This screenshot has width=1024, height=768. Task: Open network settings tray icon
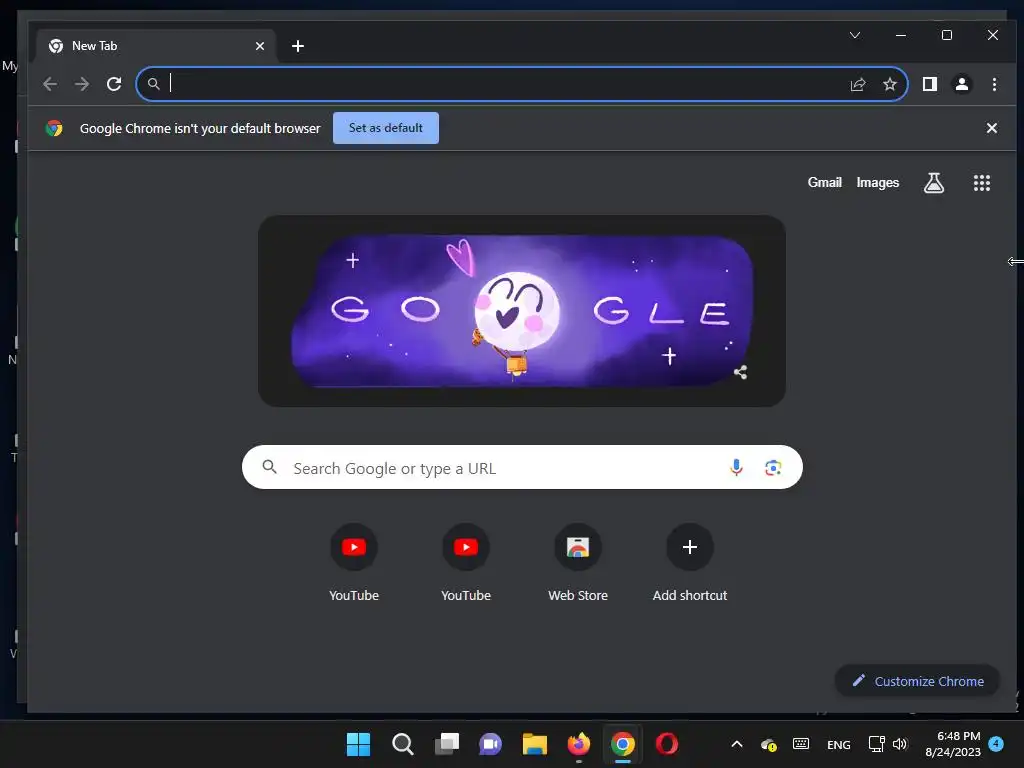point(876,744)
